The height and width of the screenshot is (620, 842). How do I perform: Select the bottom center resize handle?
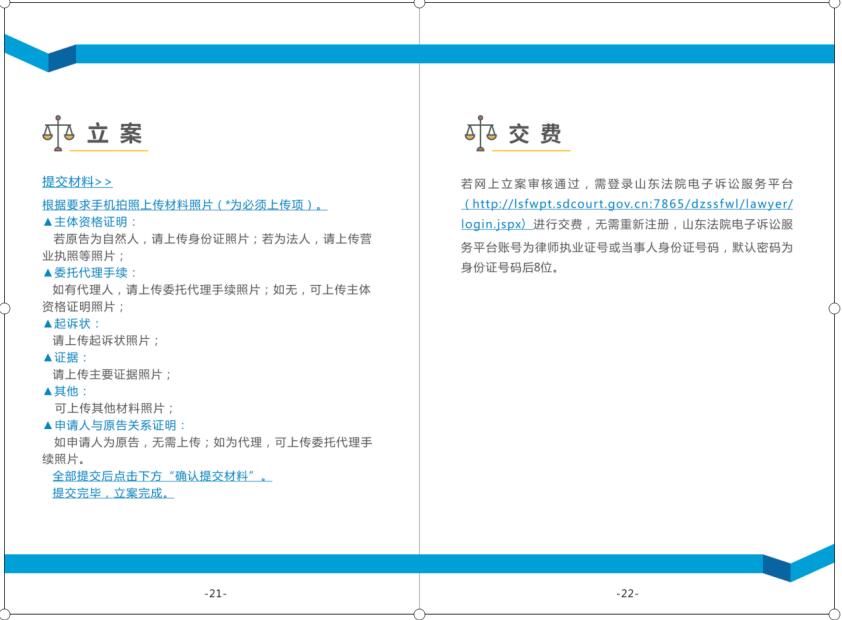tap(420, 614)
